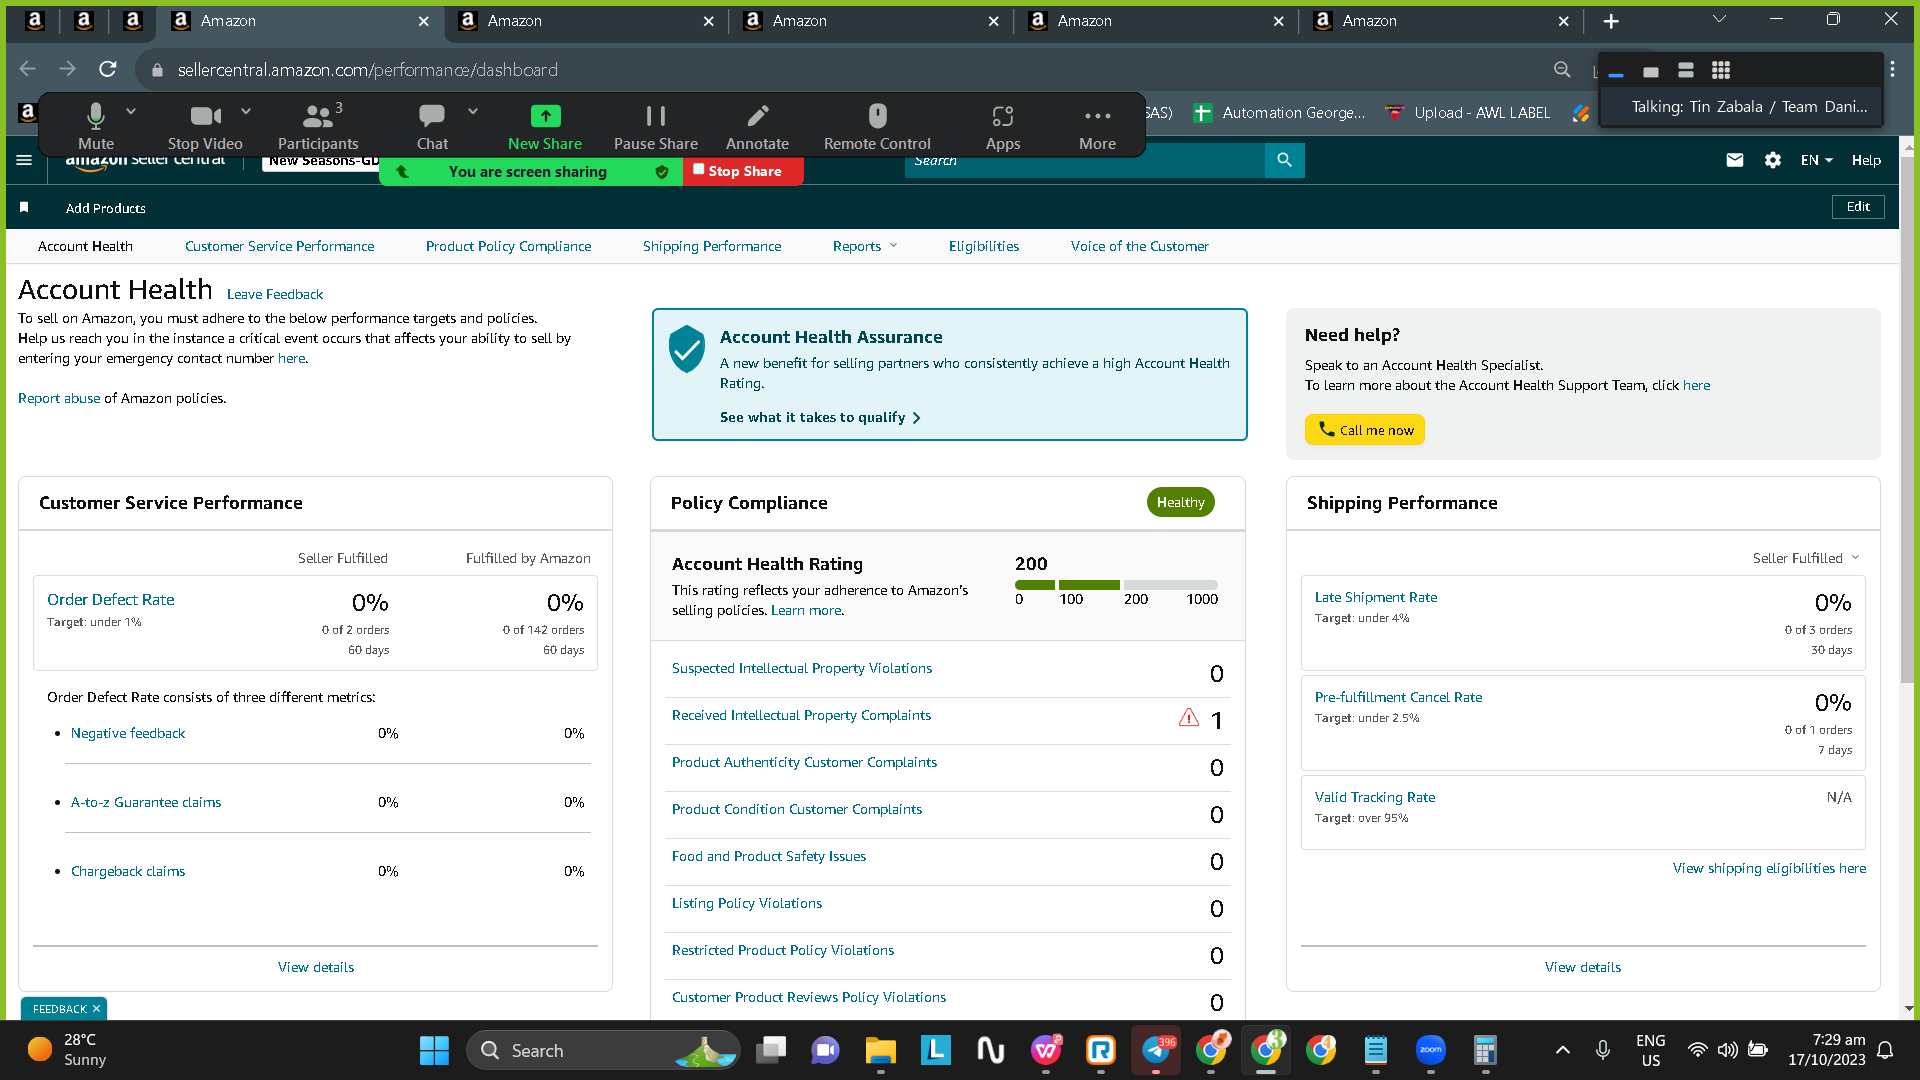Open the Eligibilities tab
This screenshot has width=1920, height=1080.
(984, 246)
